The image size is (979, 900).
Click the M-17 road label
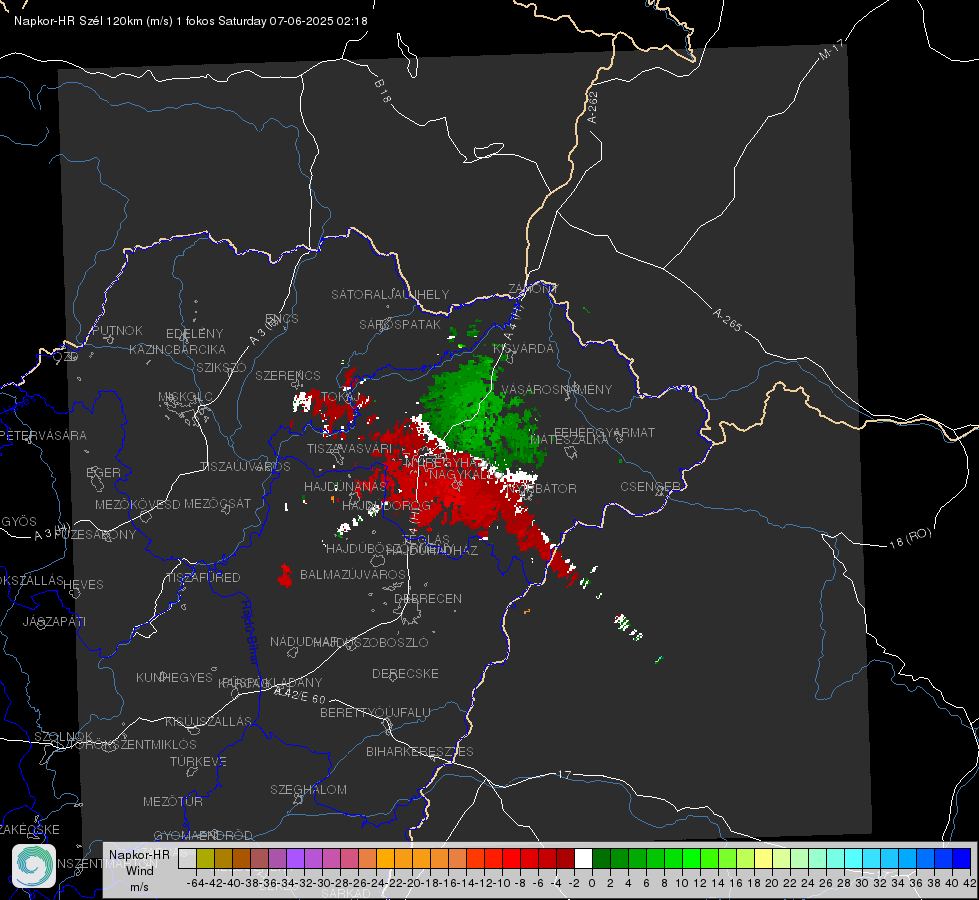click(x=832, y=50)
